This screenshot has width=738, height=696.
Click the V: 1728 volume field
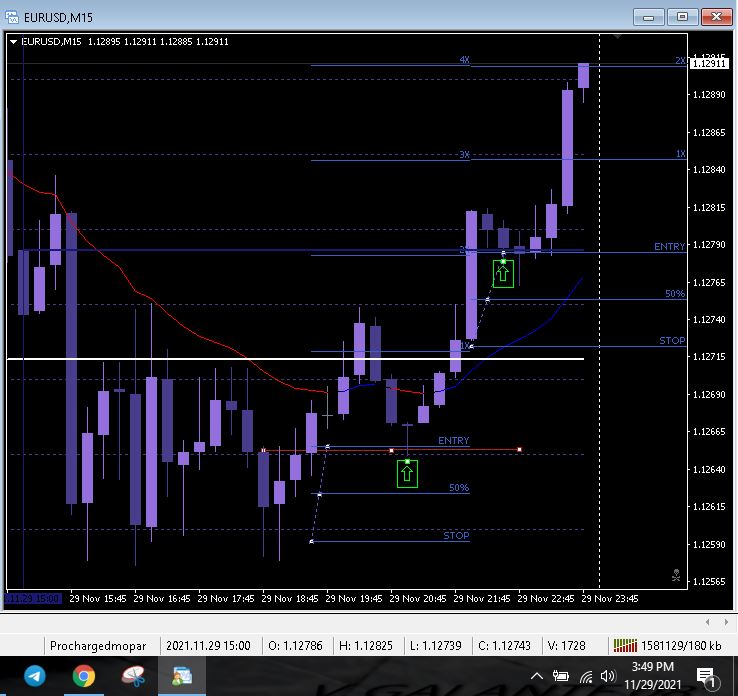(x=567, y=646)
